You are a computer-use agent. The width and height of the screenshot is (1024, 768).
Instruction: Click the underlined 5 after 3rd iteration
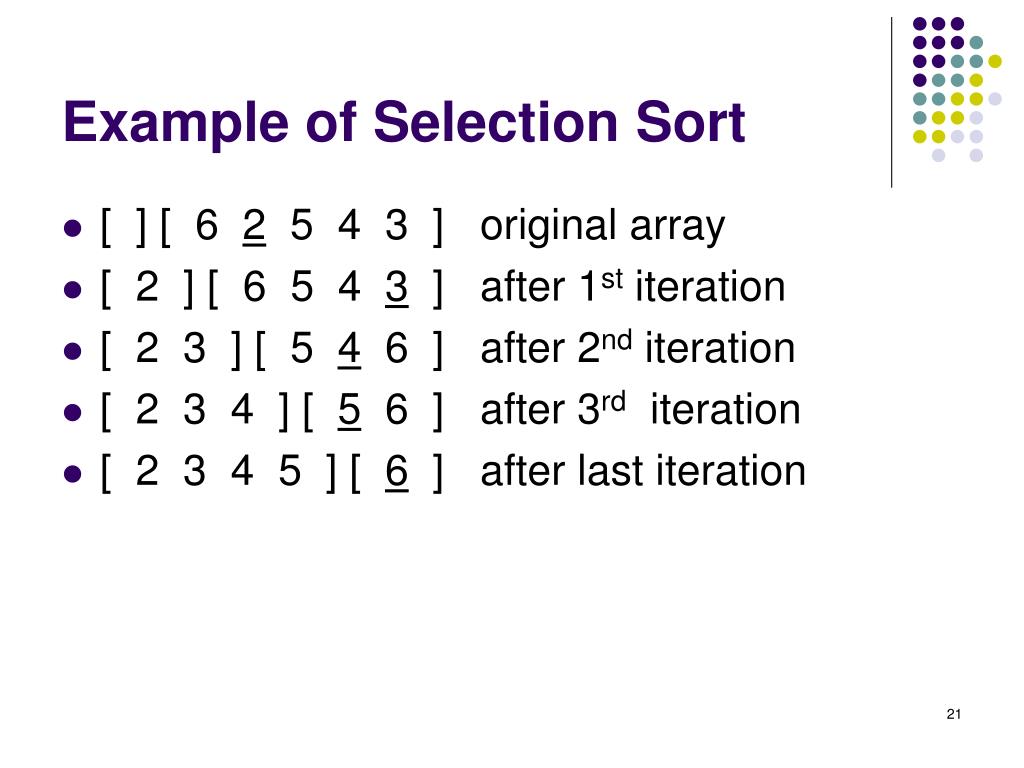point(349,411)
